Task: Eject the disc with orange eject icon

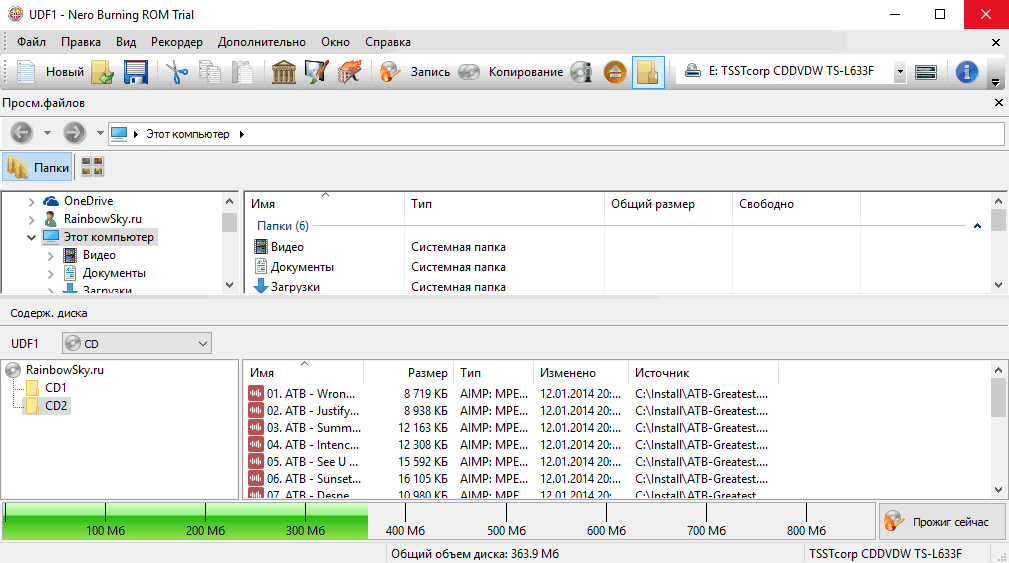Action: (615, 71)
